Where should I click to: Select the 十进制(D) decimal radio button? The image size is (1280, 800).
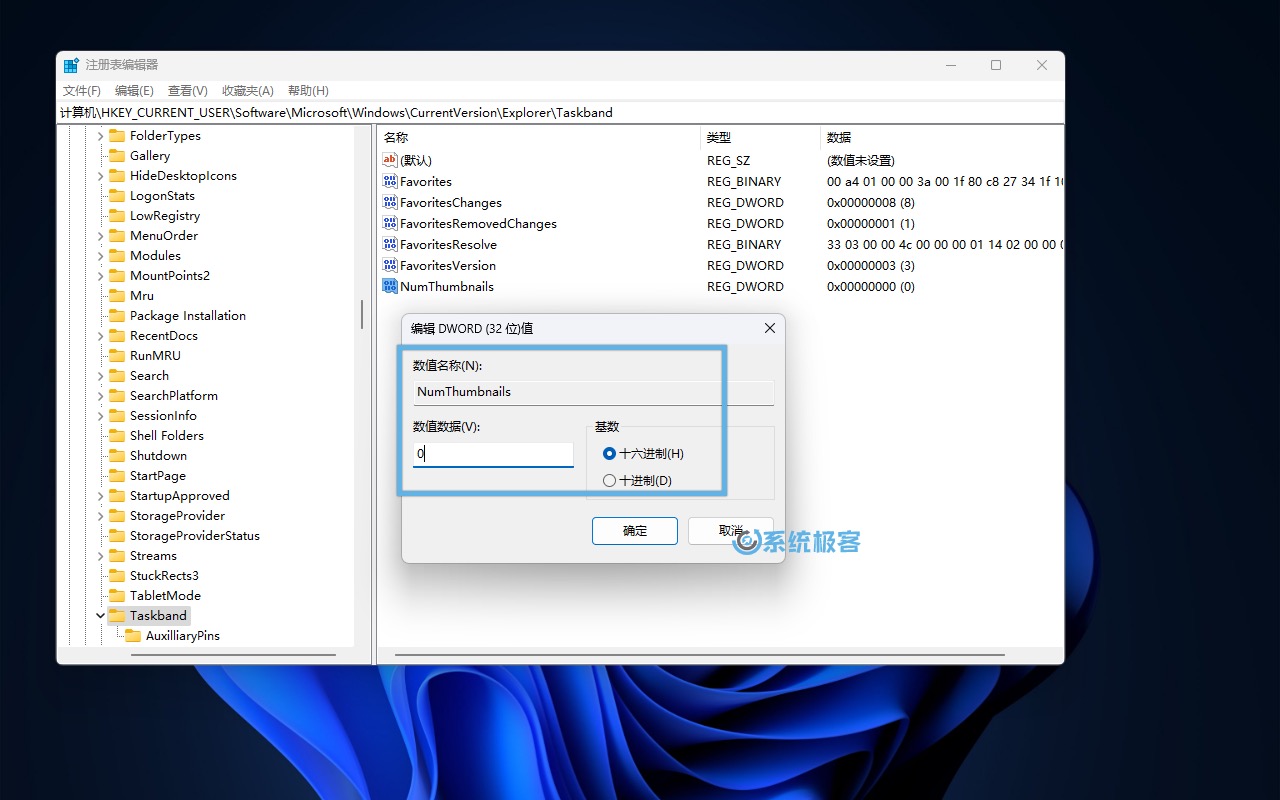click(x=610, y=481)
